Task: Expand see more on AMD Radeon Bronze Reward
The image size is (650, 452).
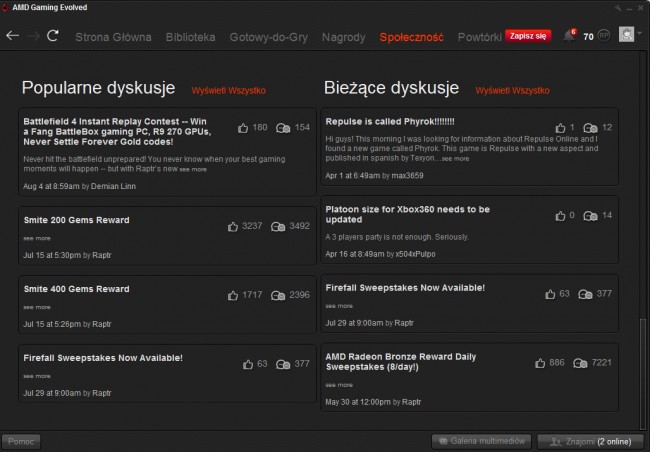Action: point(339,385)
